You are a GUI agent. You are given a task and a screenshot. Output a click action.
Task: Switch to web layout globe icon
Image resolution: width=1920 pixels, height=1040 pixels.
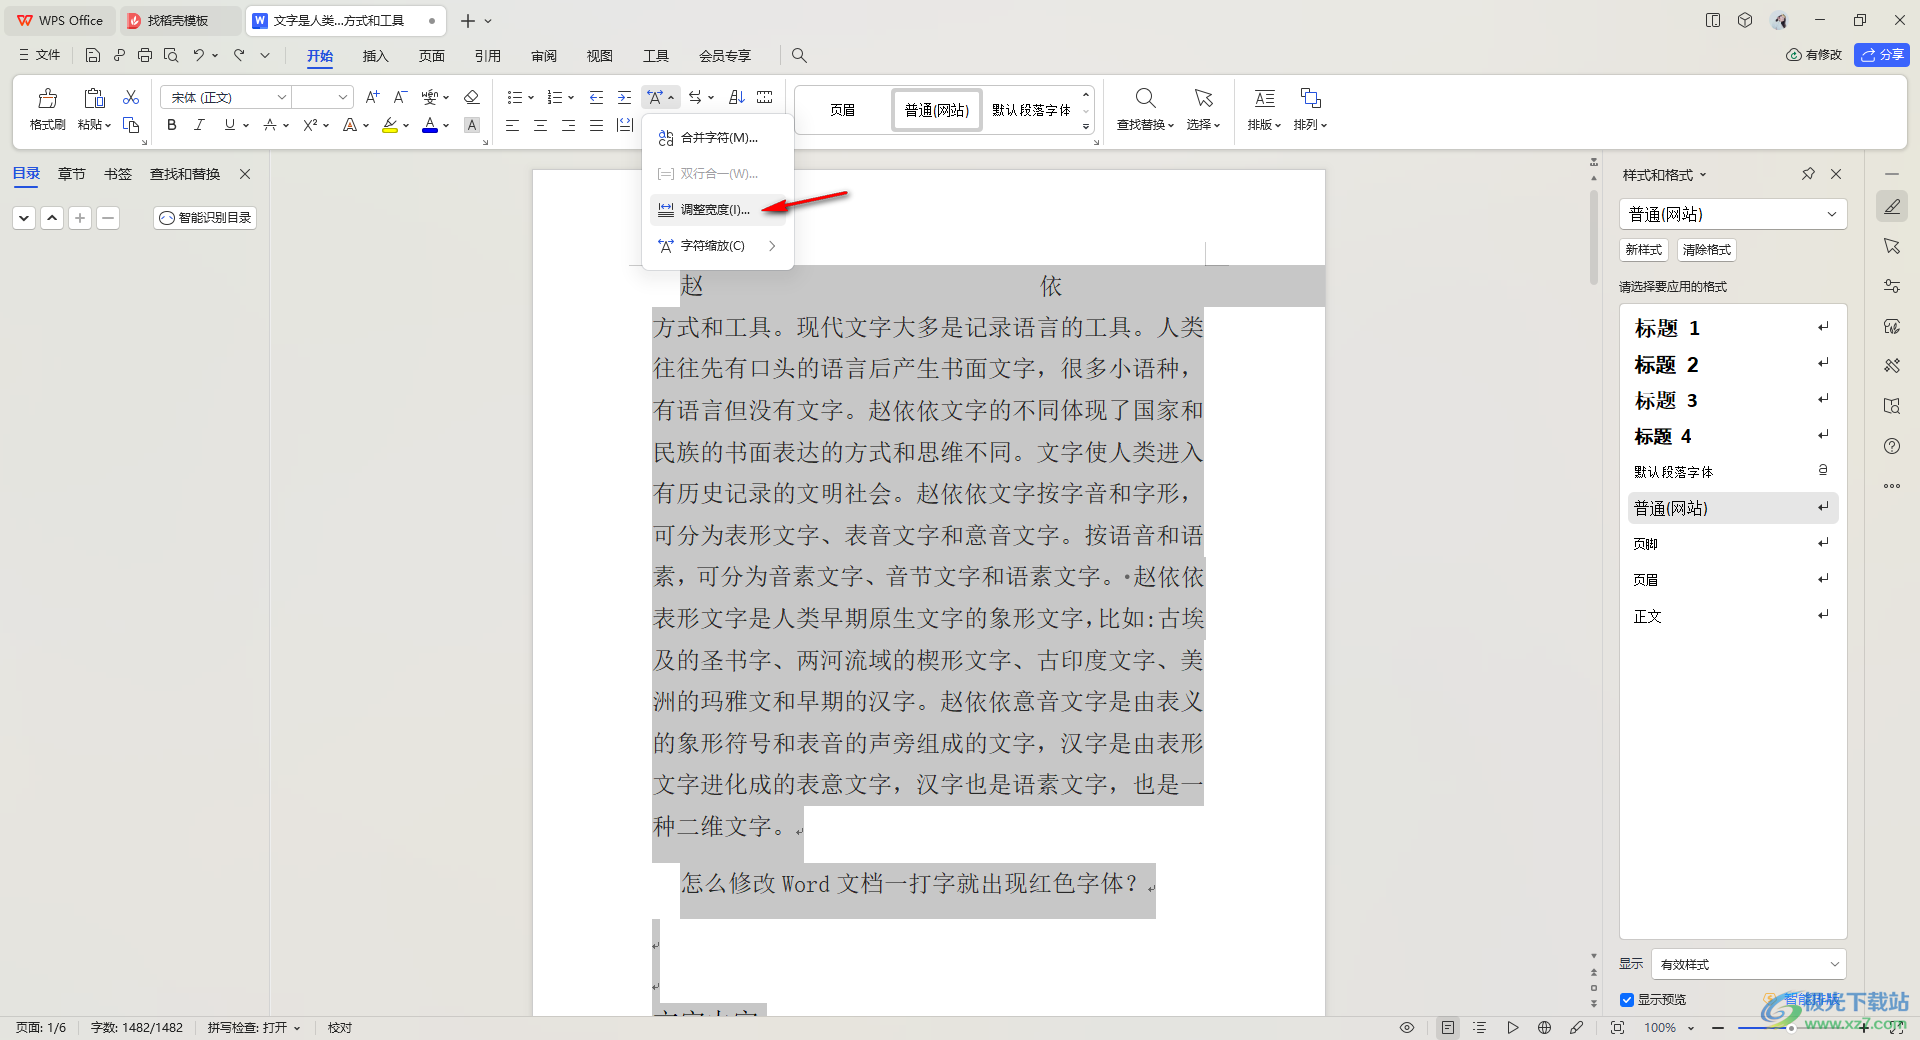pos(1544,1028)
